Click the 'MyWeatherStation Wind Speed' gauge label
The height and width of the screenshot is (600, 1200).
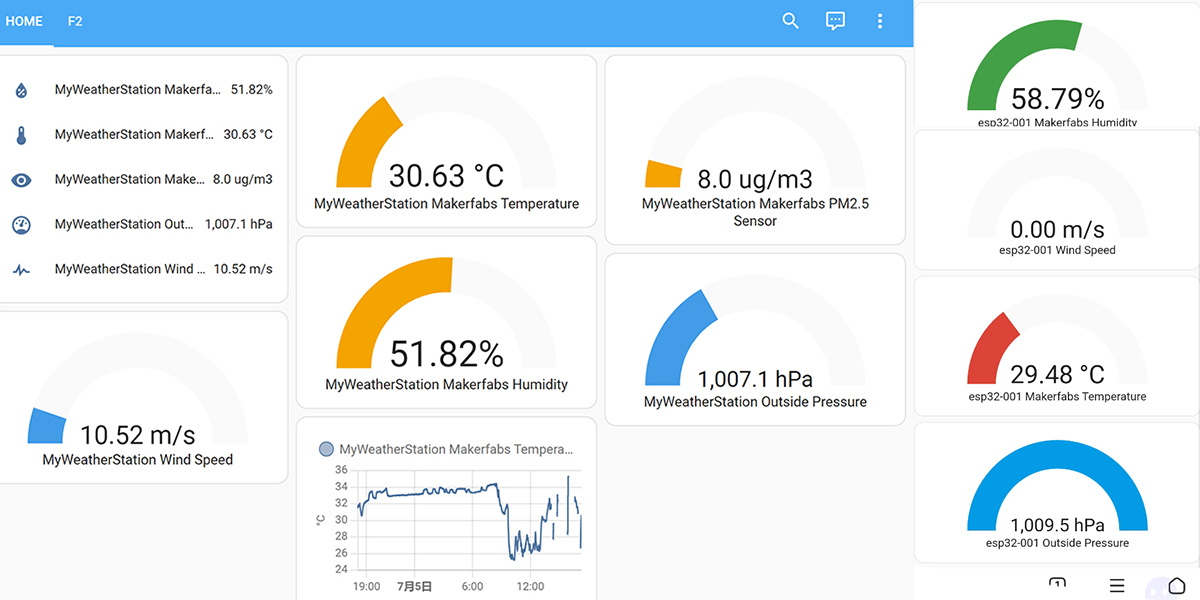point(138,460)
